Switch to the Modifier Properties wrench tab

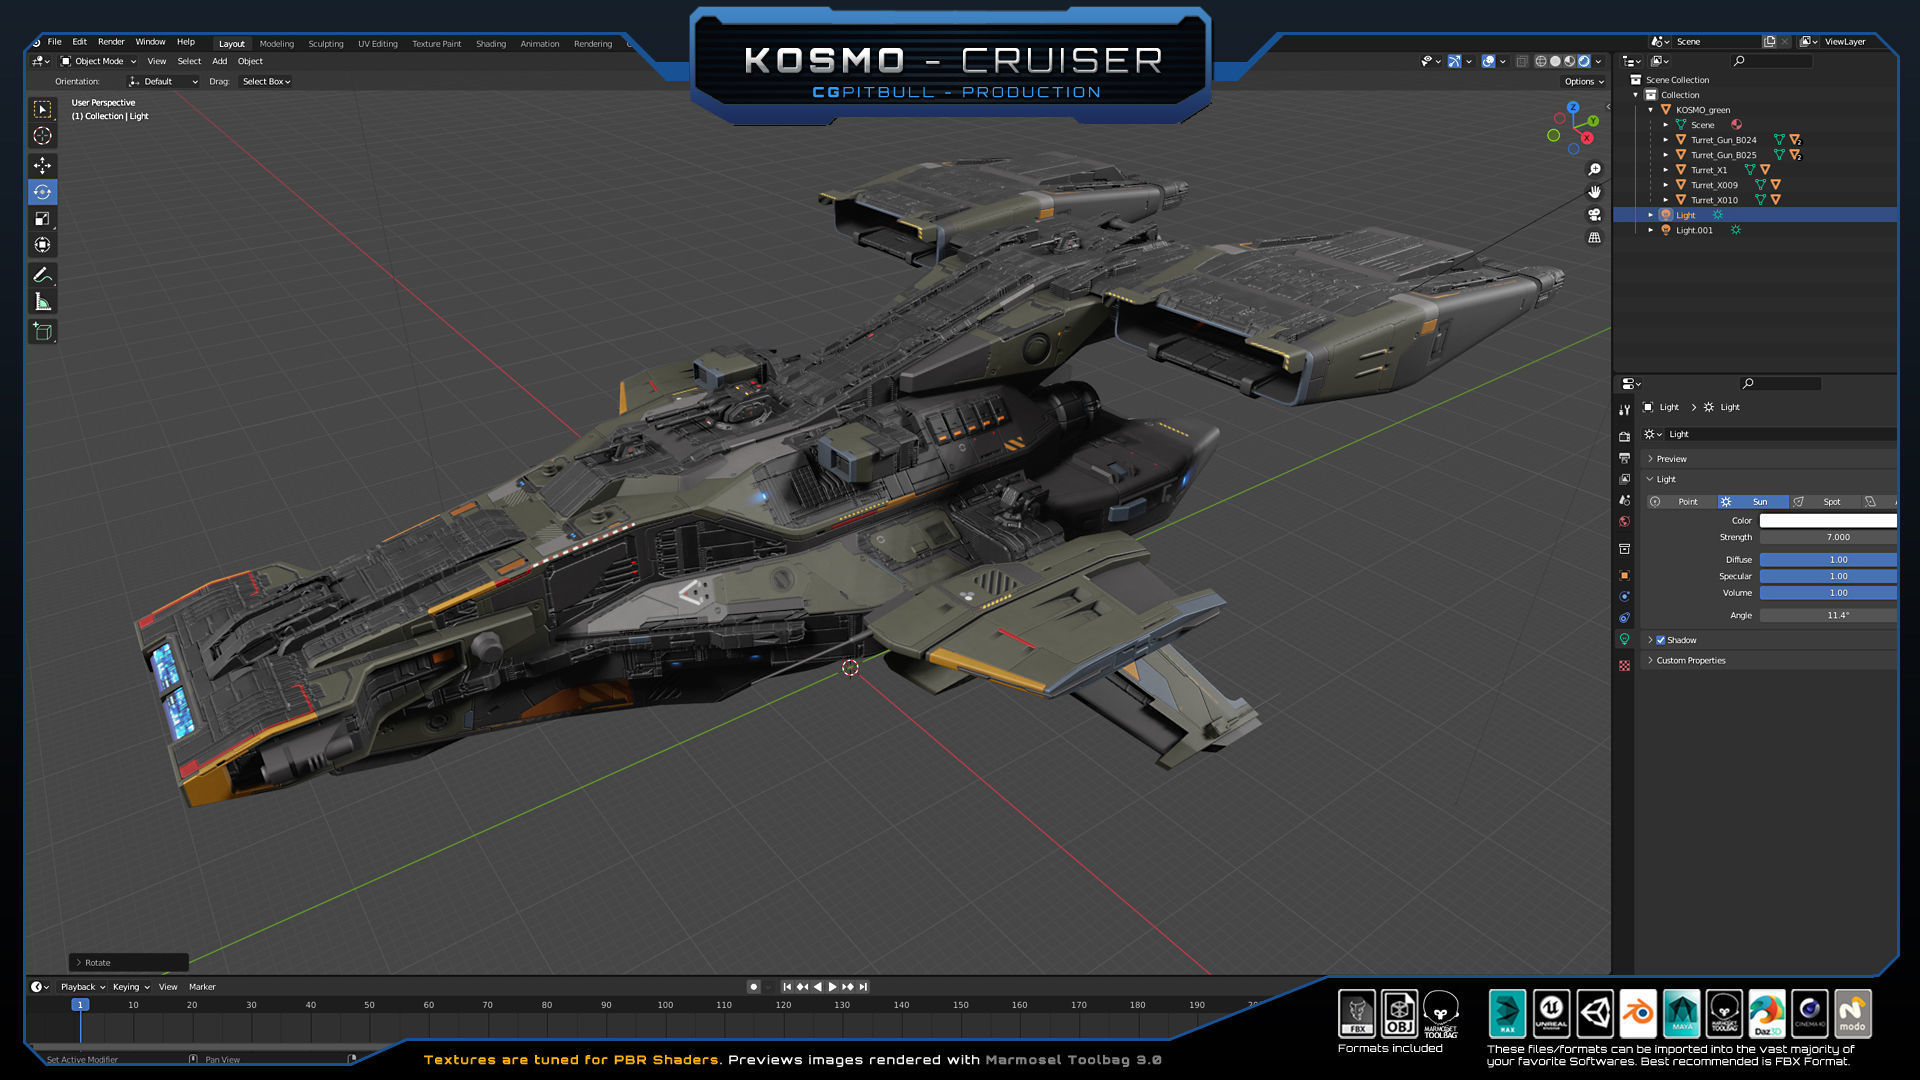click(1625, 409)
